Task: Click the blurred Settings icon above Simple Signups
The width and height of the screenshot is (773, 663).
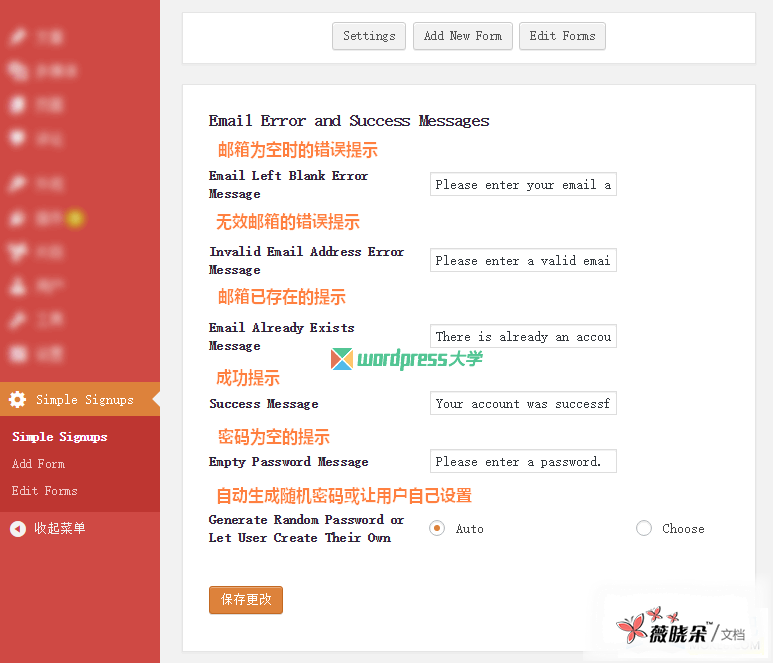Action: click(18, 353)
